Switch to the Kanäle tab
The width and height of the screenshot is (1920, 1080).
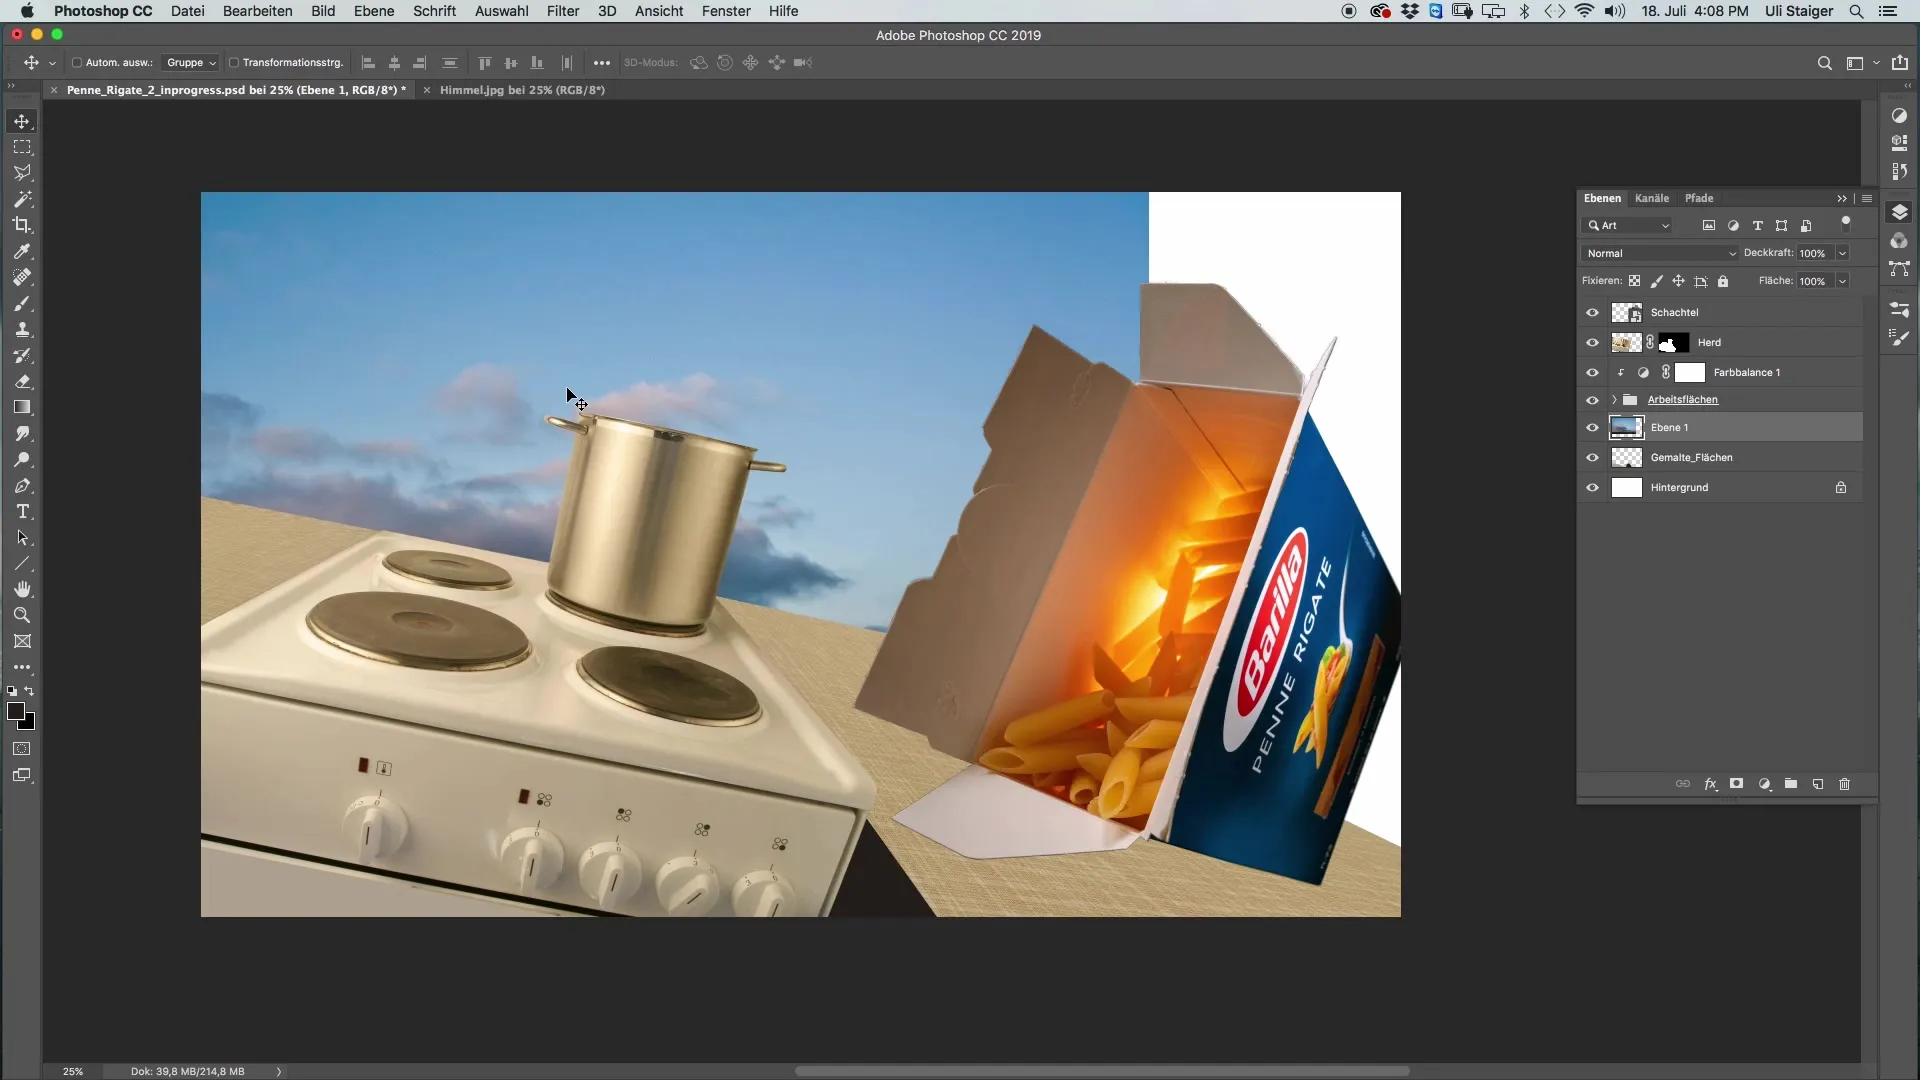[x=1652, y=198]
